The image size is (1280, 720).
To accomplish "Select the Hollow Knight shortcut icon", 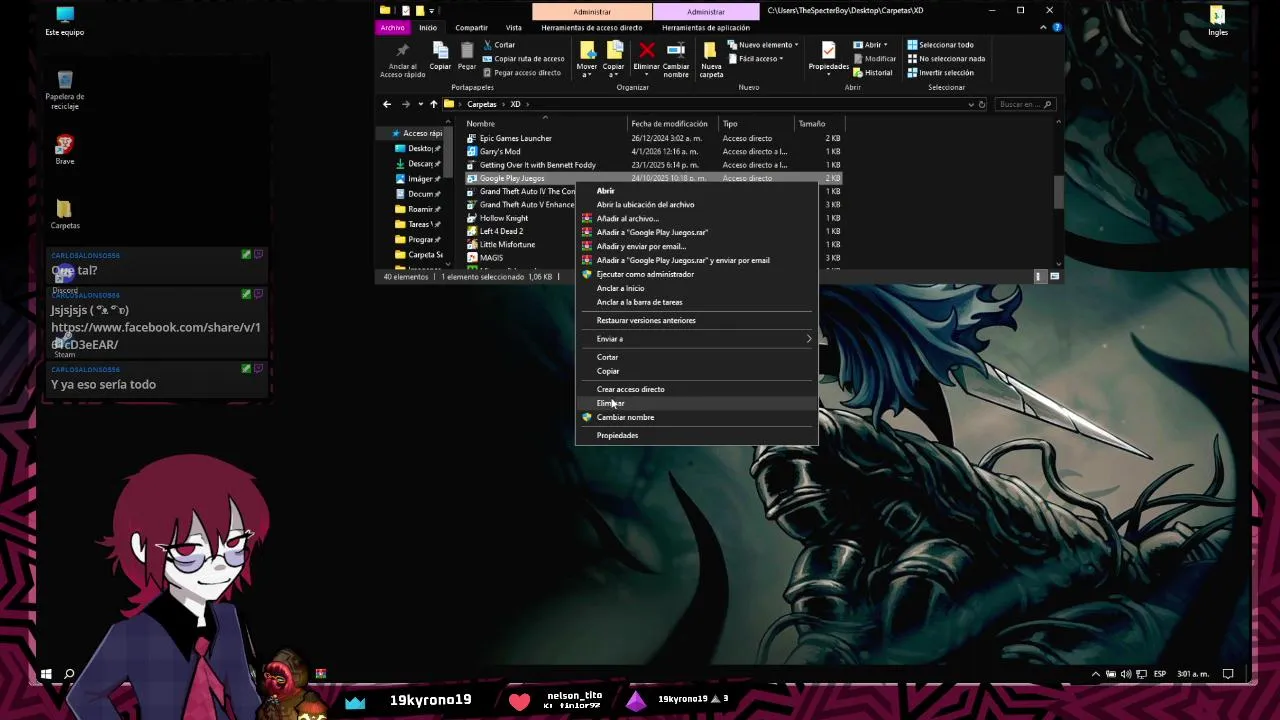I will (x=472, y=218).
